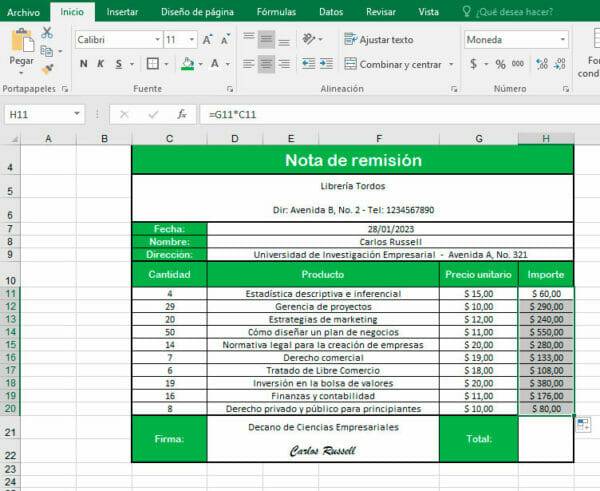Toggle underline S formatting
The image size is (600, 491).
click(x=119, y=64)
